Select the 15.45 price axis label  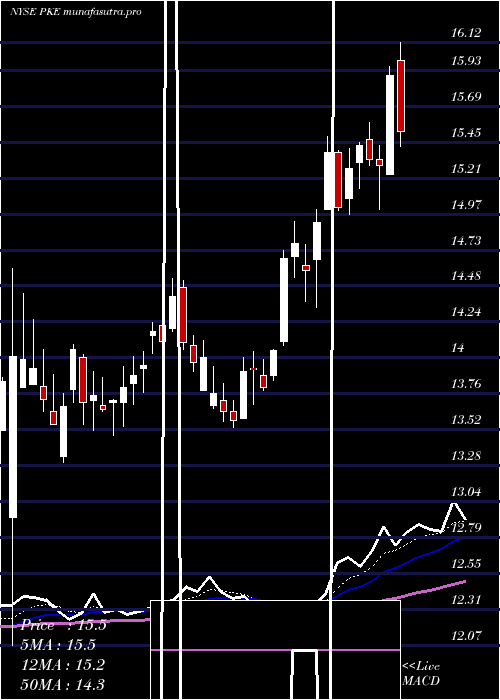point(466,133)
